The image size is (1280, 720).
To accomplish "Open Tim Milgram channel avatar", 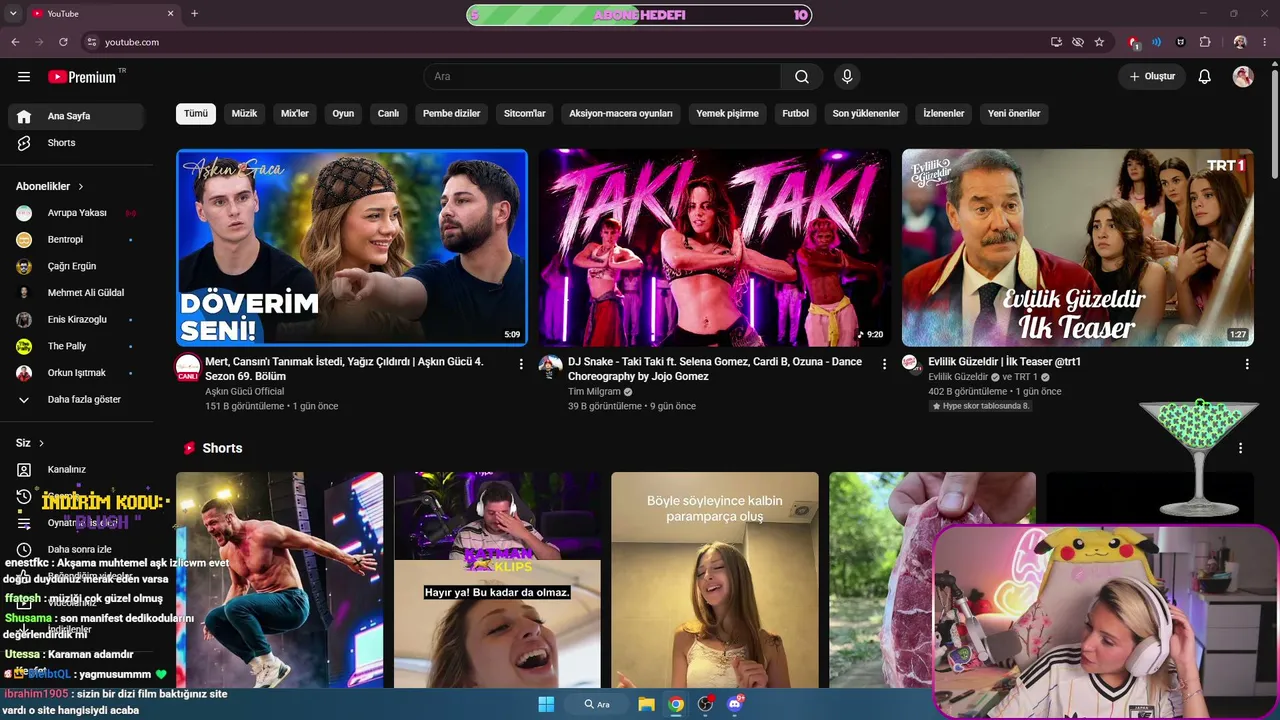I will point(550,367).
